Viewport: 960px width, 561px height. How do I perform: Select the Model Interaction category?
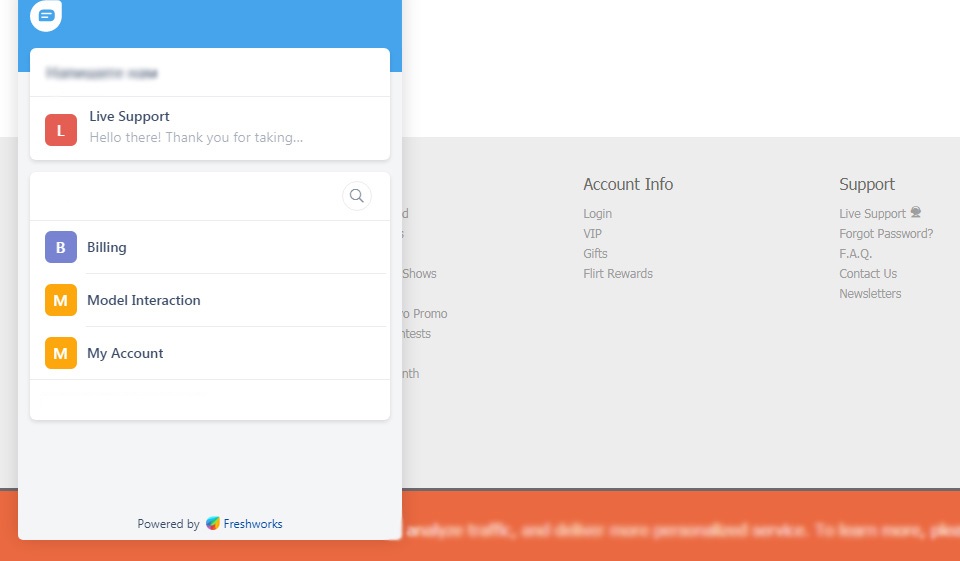[x=144, y=300]
